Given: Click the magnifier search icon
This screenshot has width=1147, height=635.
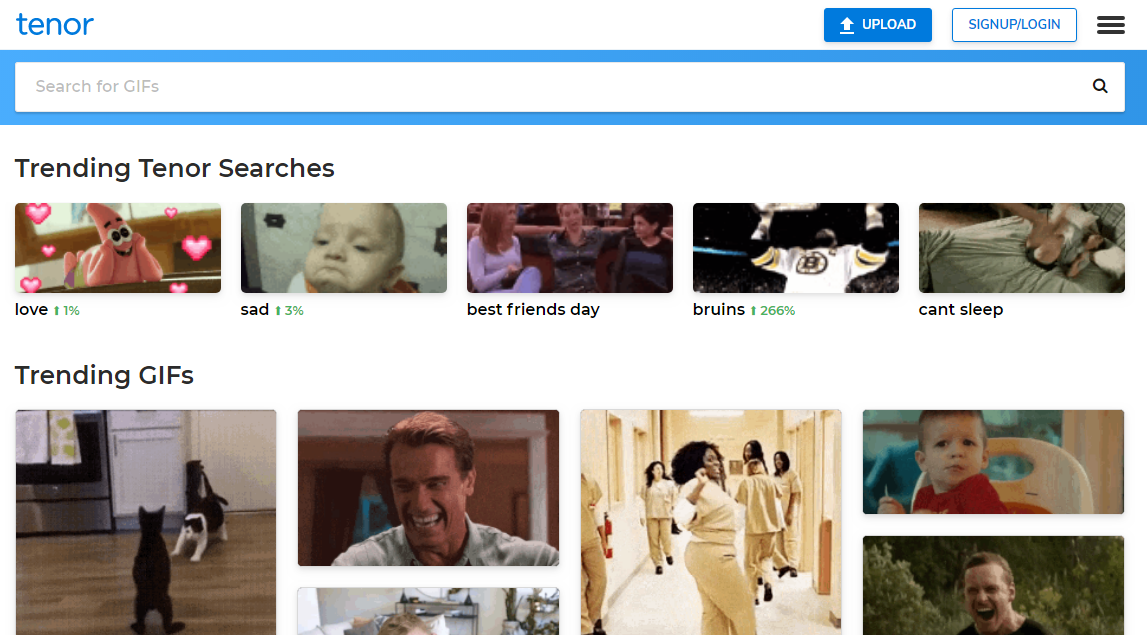Looking at the screenshot, I should pos(1099,86).
